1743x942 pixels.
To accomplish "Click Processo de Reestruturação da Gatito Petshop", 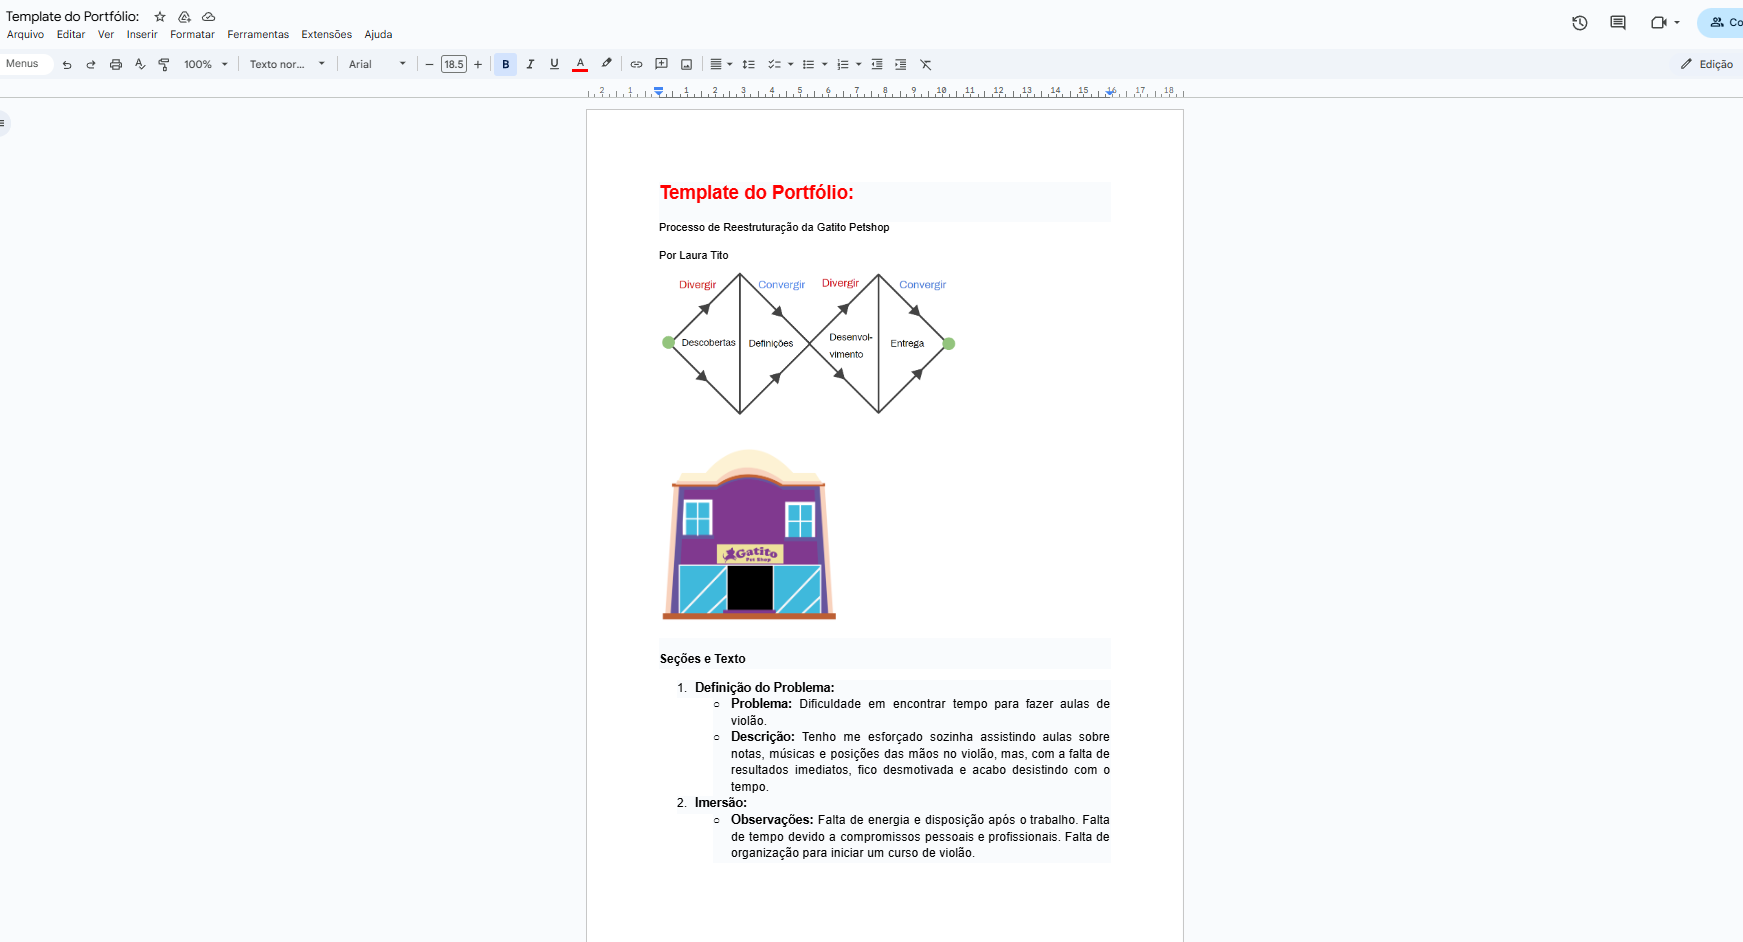I will pos(774,228).
